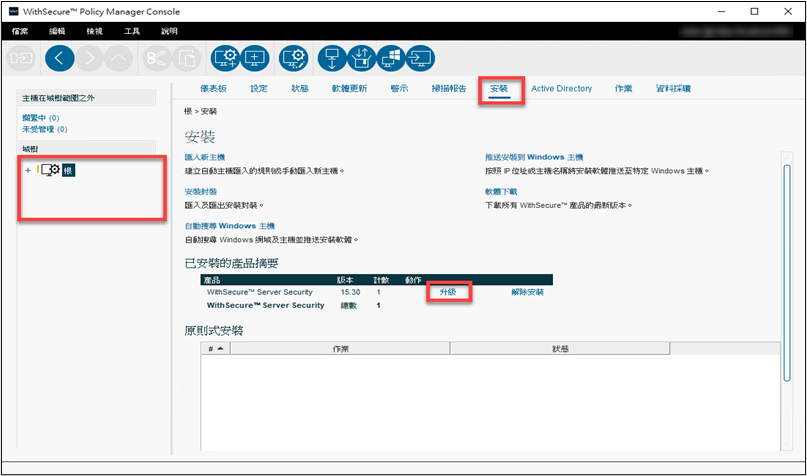This screenshot has height=476, width=807.
Task: Switch to the Active Directory tab
Action: point(561,89)
